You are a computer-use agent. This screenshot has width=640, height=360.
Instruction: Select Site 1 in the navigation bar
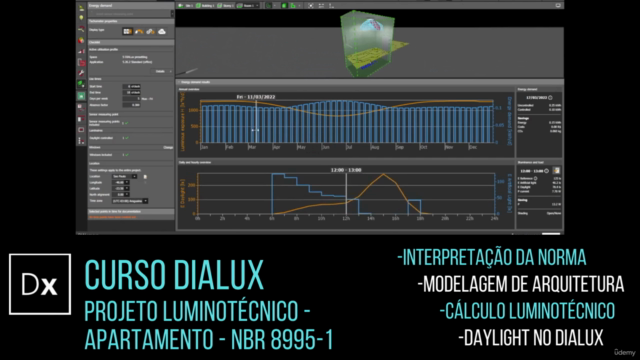(x=186, y=6)
